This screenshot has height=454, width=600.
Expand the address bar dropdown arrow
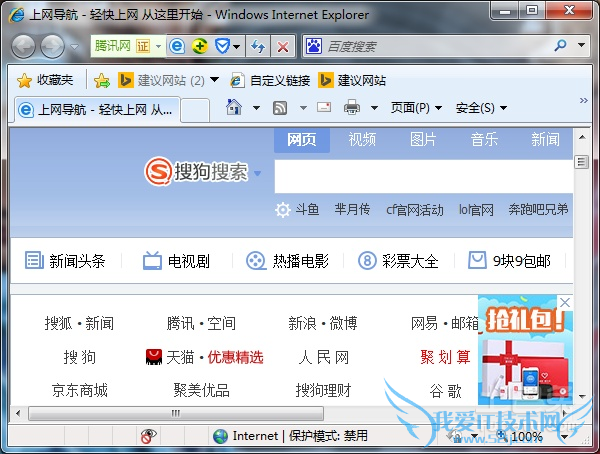tap(158, 47)
